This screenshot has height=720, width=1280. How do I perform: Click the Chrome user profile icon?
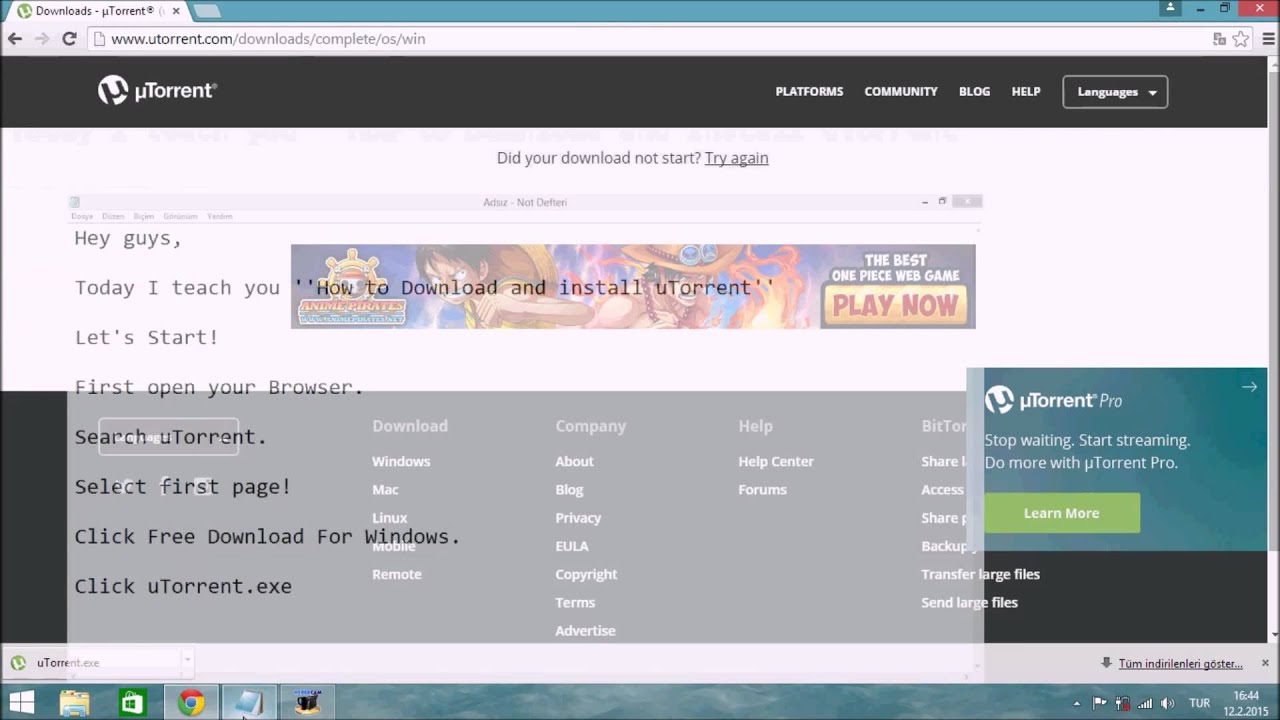[x=1170, y=8]
